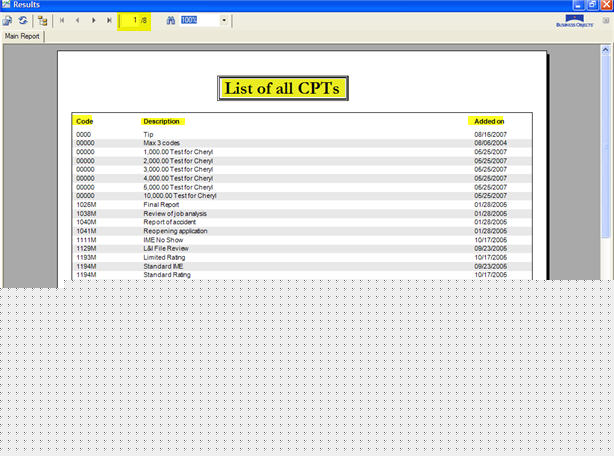
Task: Click the Standard IME description
Action: pos(163,267)
